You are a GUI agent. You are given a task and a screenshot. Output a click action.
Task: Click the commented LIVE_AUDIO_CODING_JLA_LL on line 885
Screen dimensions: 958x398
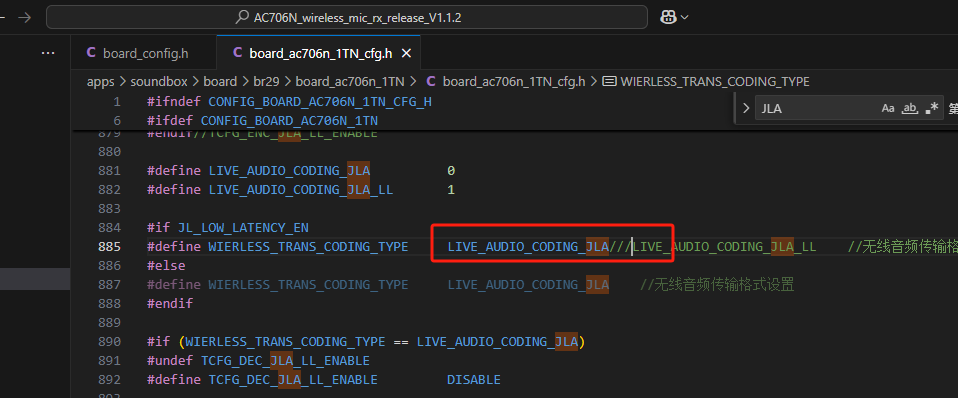(724, 246)
